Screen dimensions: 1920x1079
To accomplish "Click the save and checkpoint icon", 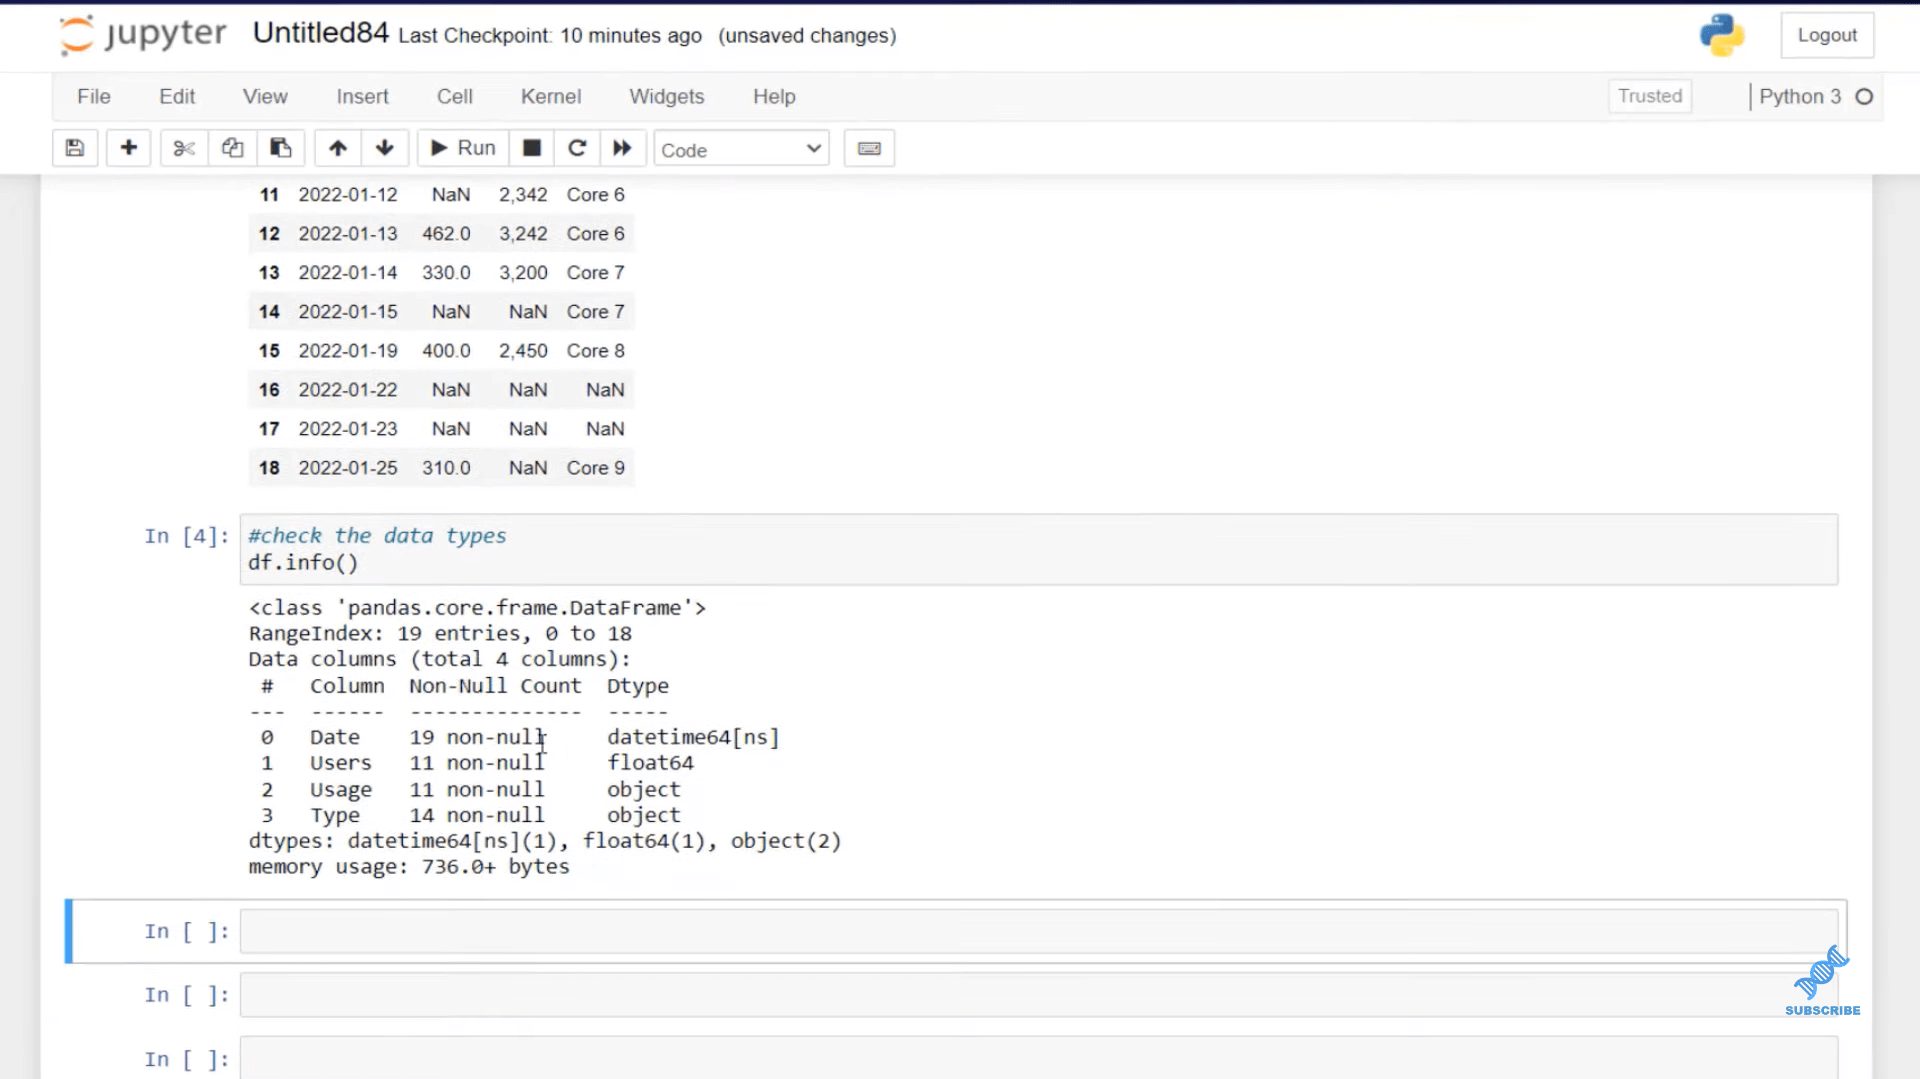I will coord(75,148).
